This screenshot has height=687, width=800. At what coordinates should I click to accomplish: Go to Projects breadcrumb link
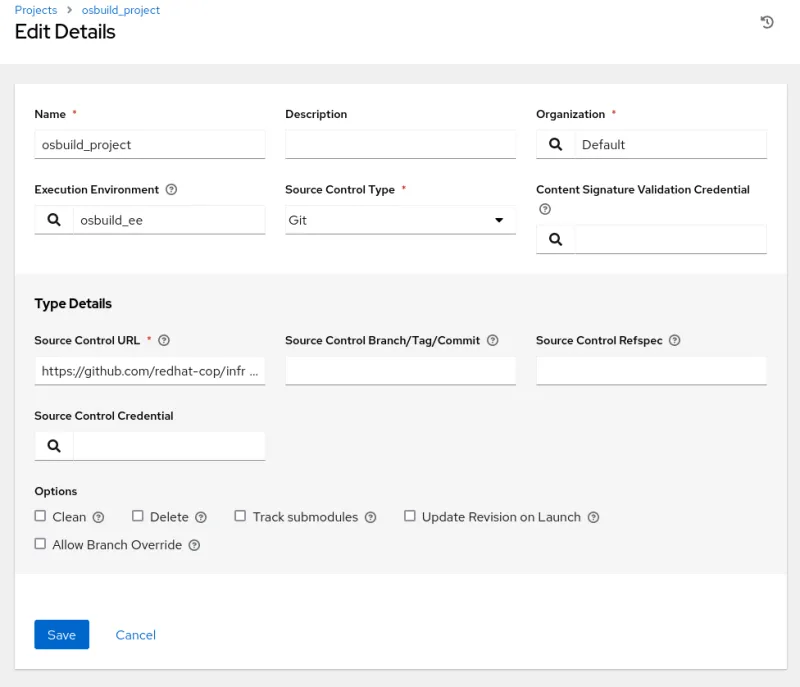[x=36, y=10]
